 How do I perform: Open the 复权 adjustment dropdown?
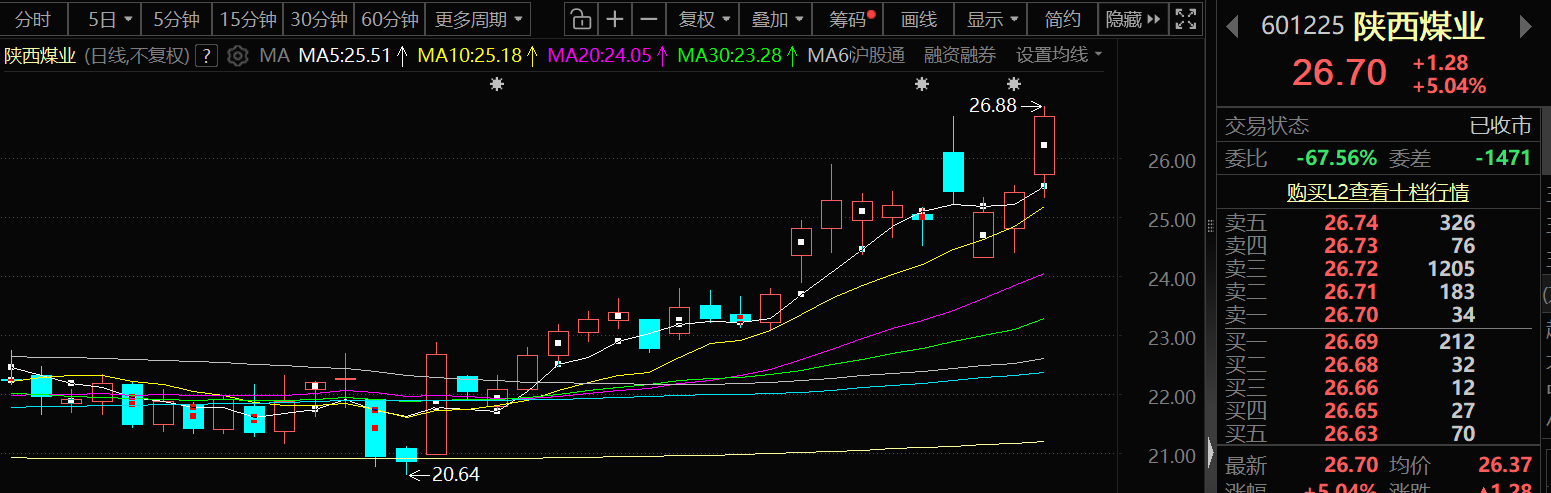[704, 19]
